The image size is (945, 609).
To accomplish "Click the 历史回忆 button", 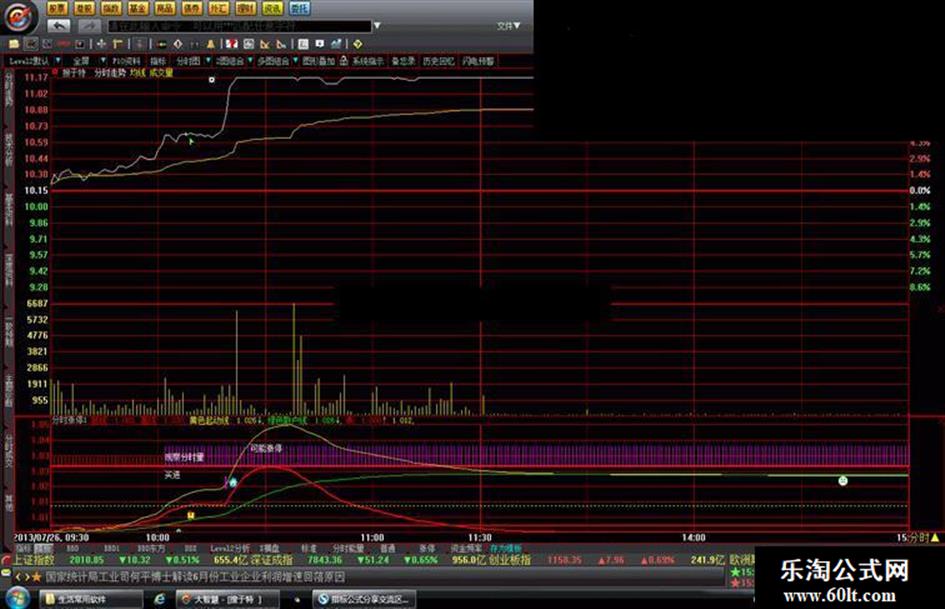I will [x=438, y=61].
